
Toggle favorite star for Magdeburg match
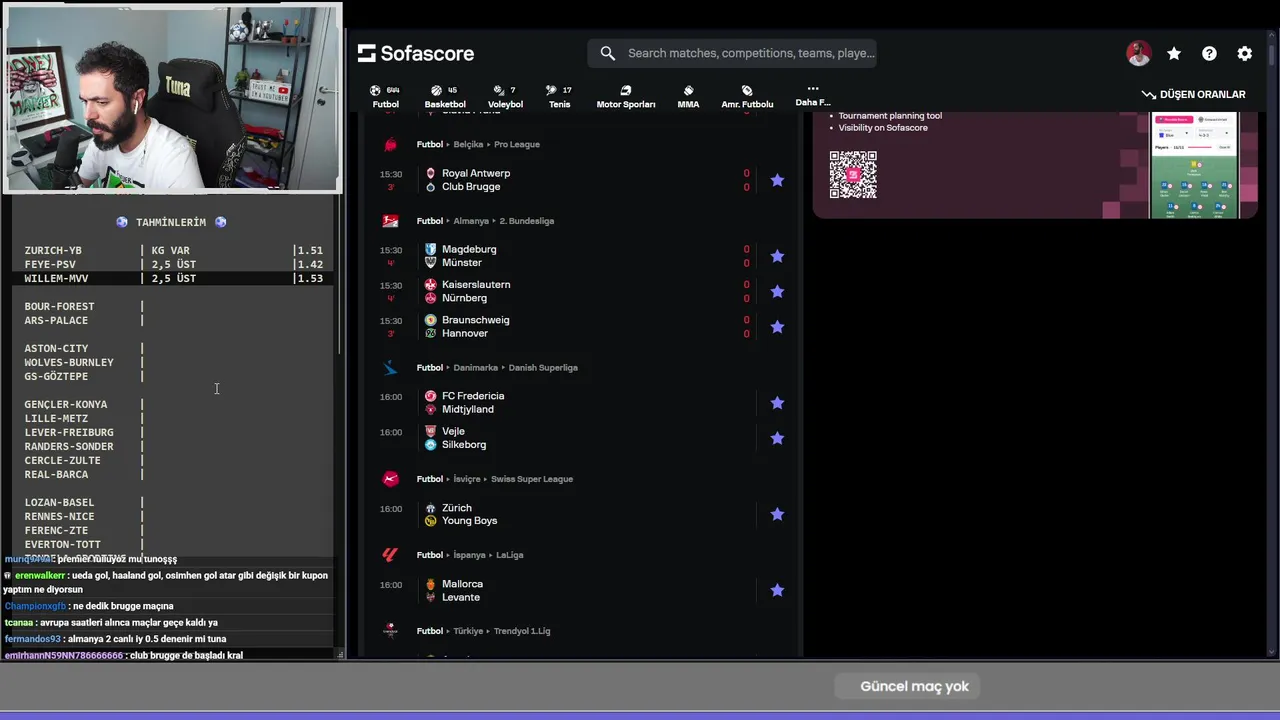(x=777, y=256)
